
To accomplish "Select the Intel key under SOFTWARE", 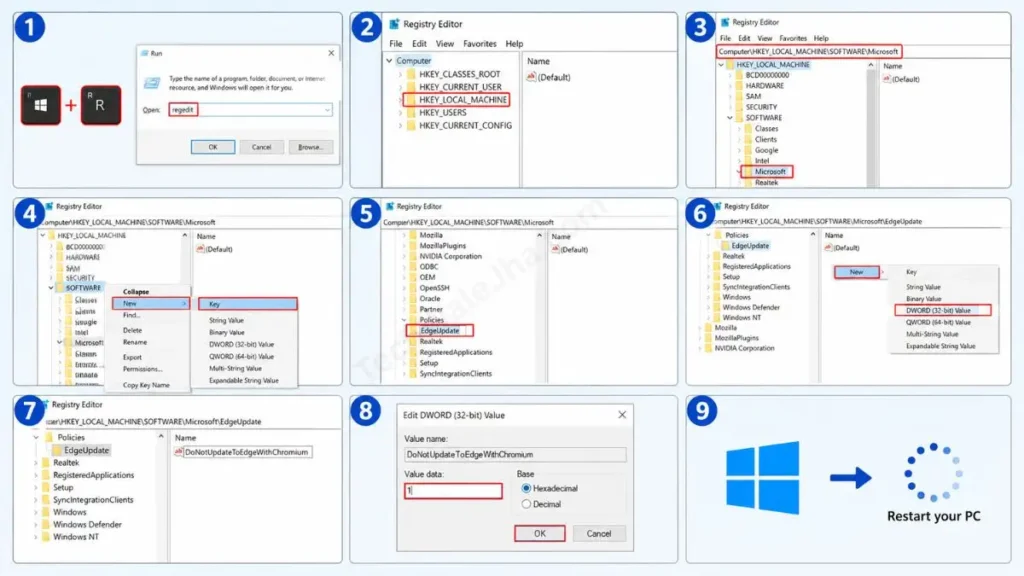I will coord(761,161).
